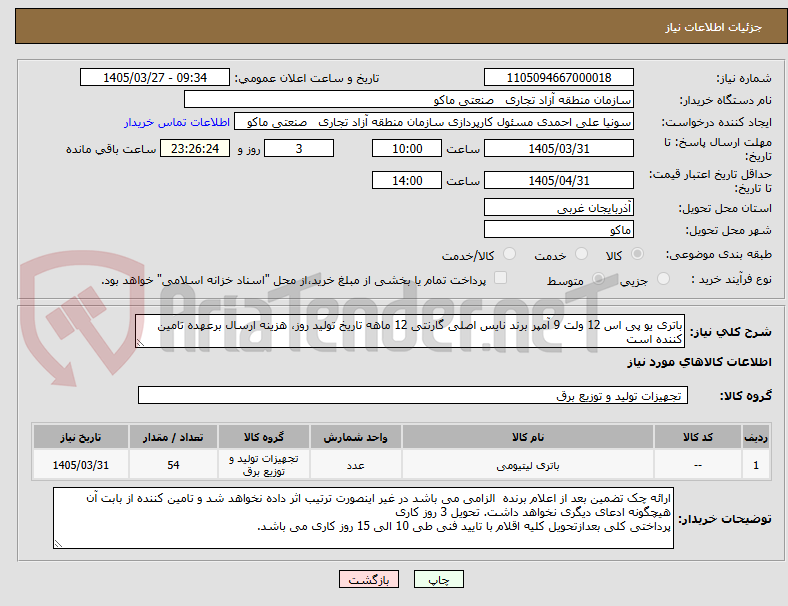This screenshot has width=788, height=606.
Task: Click the اطلاعات کالاهای مورد نیاز section heading
Action: [699, 362]
